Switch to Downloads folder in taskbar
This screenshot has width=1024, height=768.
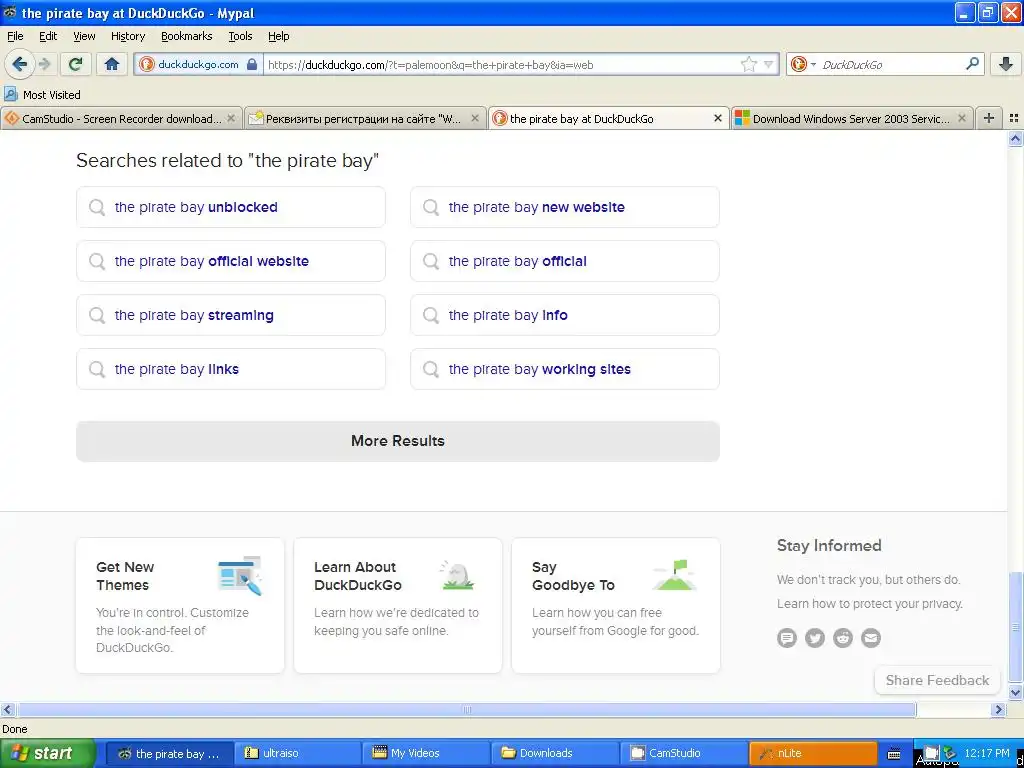[x=554, y=754]
